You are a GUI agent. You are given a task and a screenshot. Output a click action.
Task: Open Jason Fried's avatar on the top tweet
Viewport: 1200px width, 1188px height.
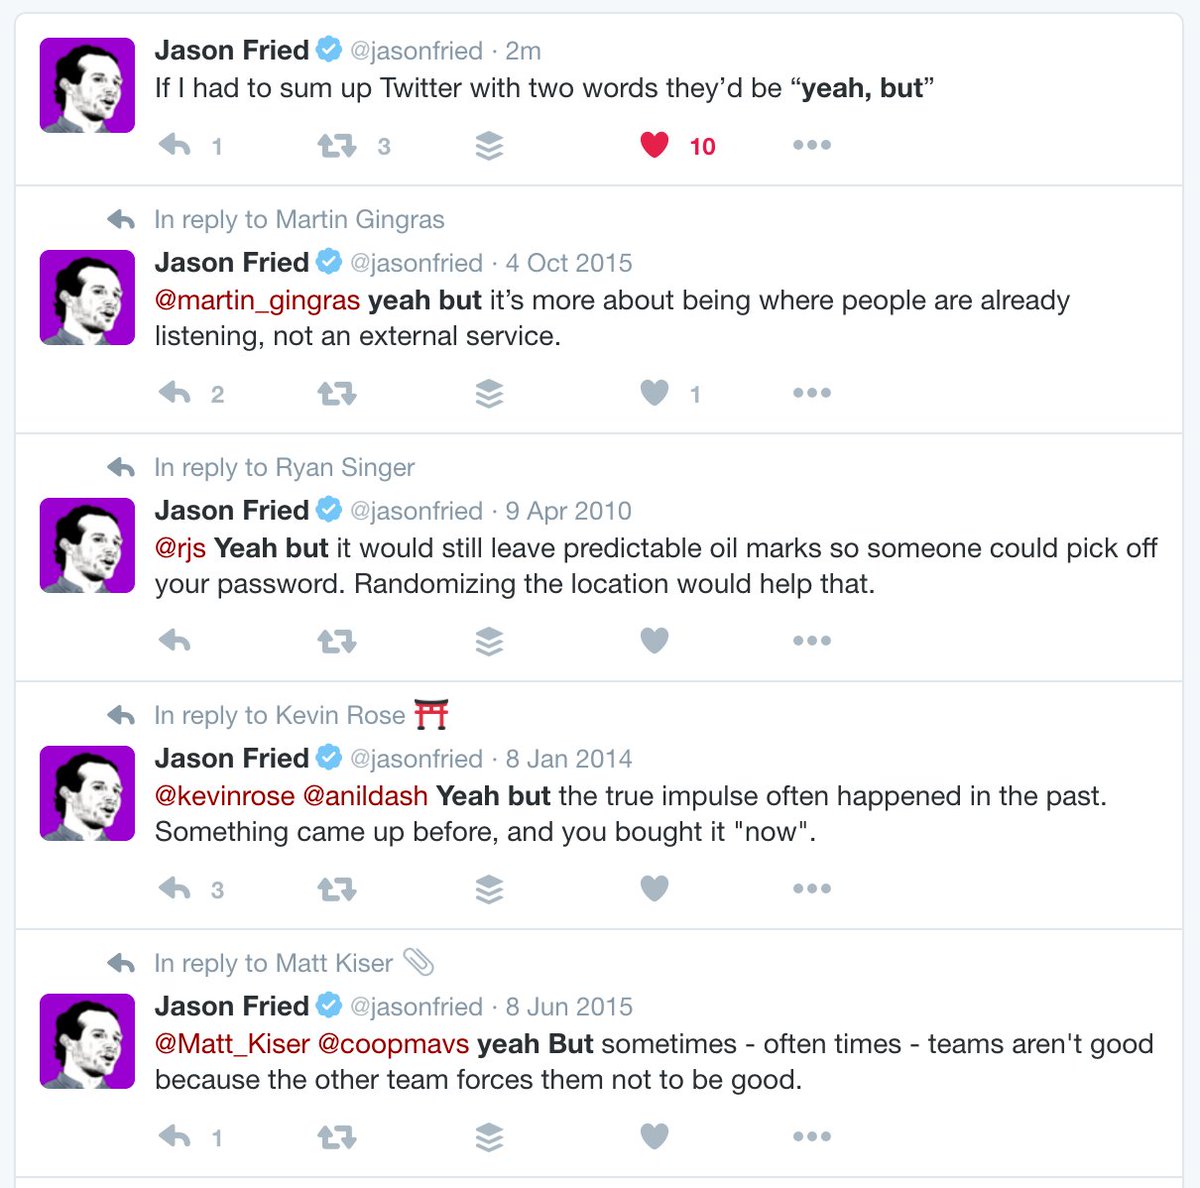click(x=87, y=85)
